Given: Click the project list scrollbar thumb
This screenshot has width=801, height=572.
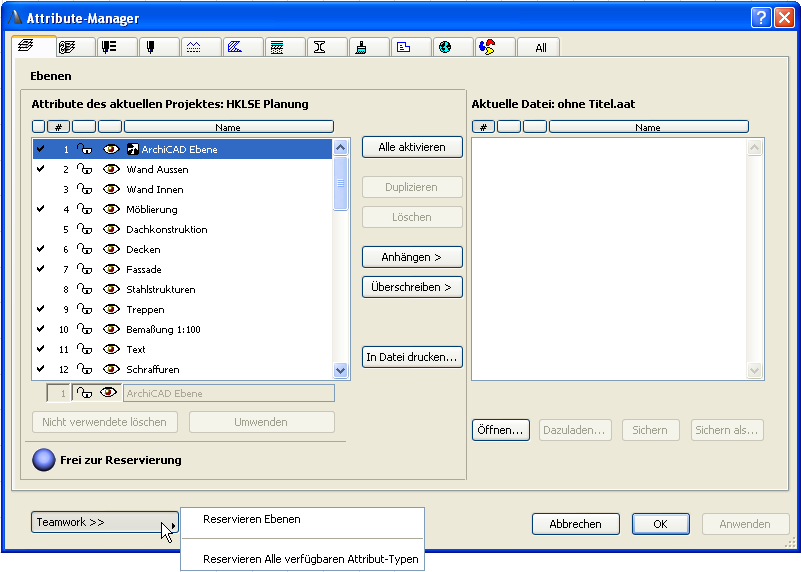Looking at the screenshot, I should [341, 183].
